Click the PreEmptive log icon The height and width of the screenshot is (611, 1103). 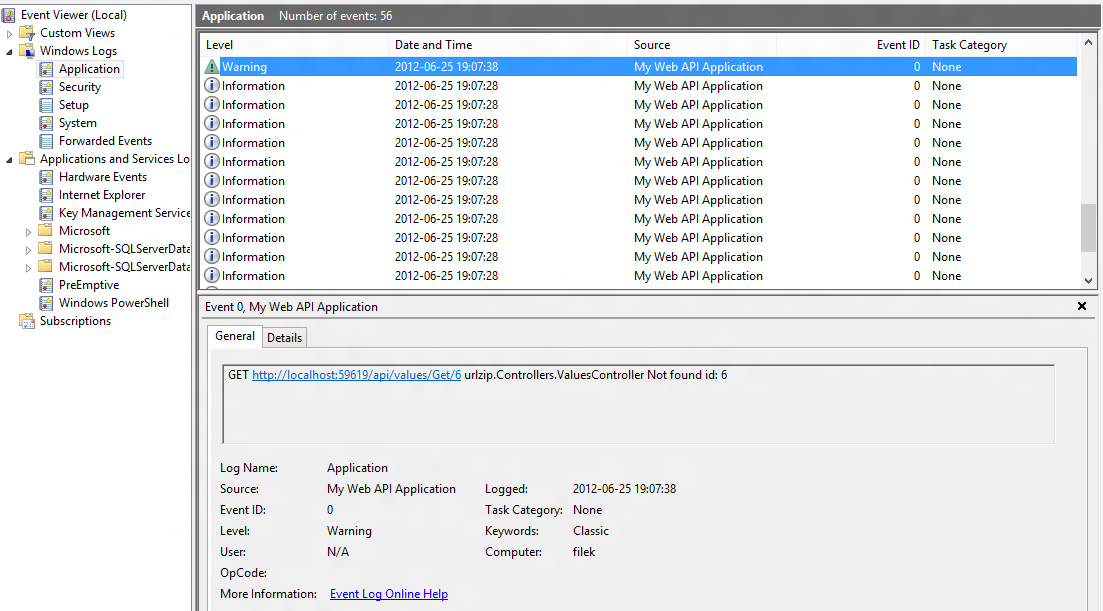[x=46, y=285]
